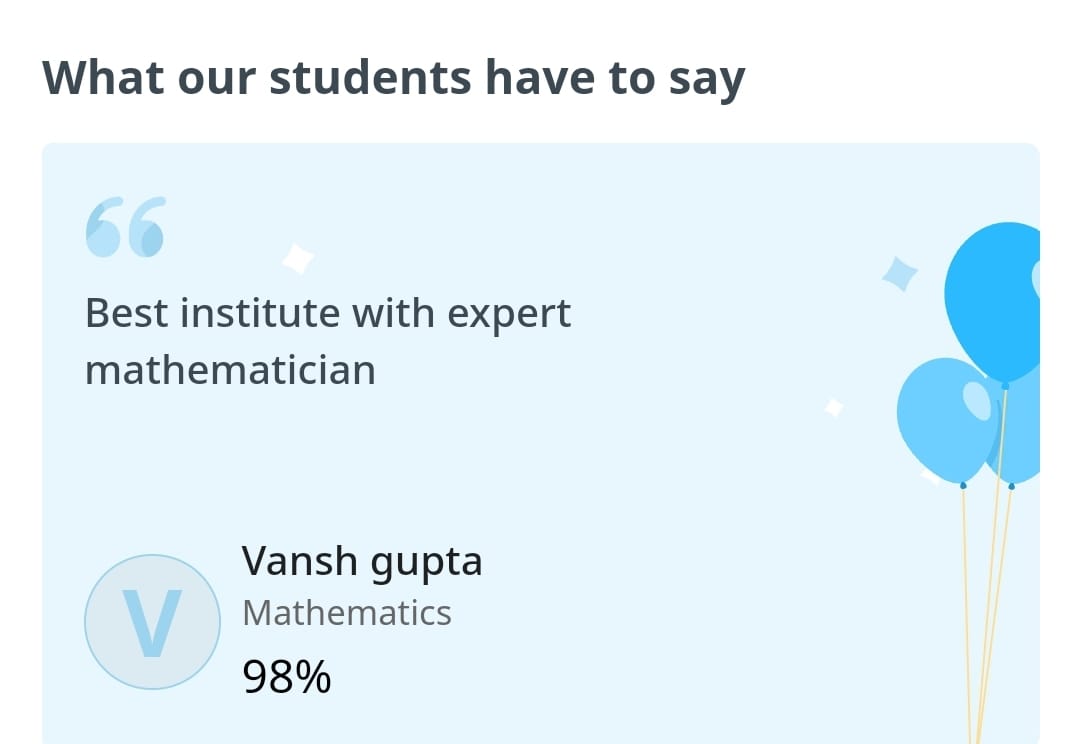
Task: Click the blue diamond sparkle beside the balloons
Action: pos(900,272)
